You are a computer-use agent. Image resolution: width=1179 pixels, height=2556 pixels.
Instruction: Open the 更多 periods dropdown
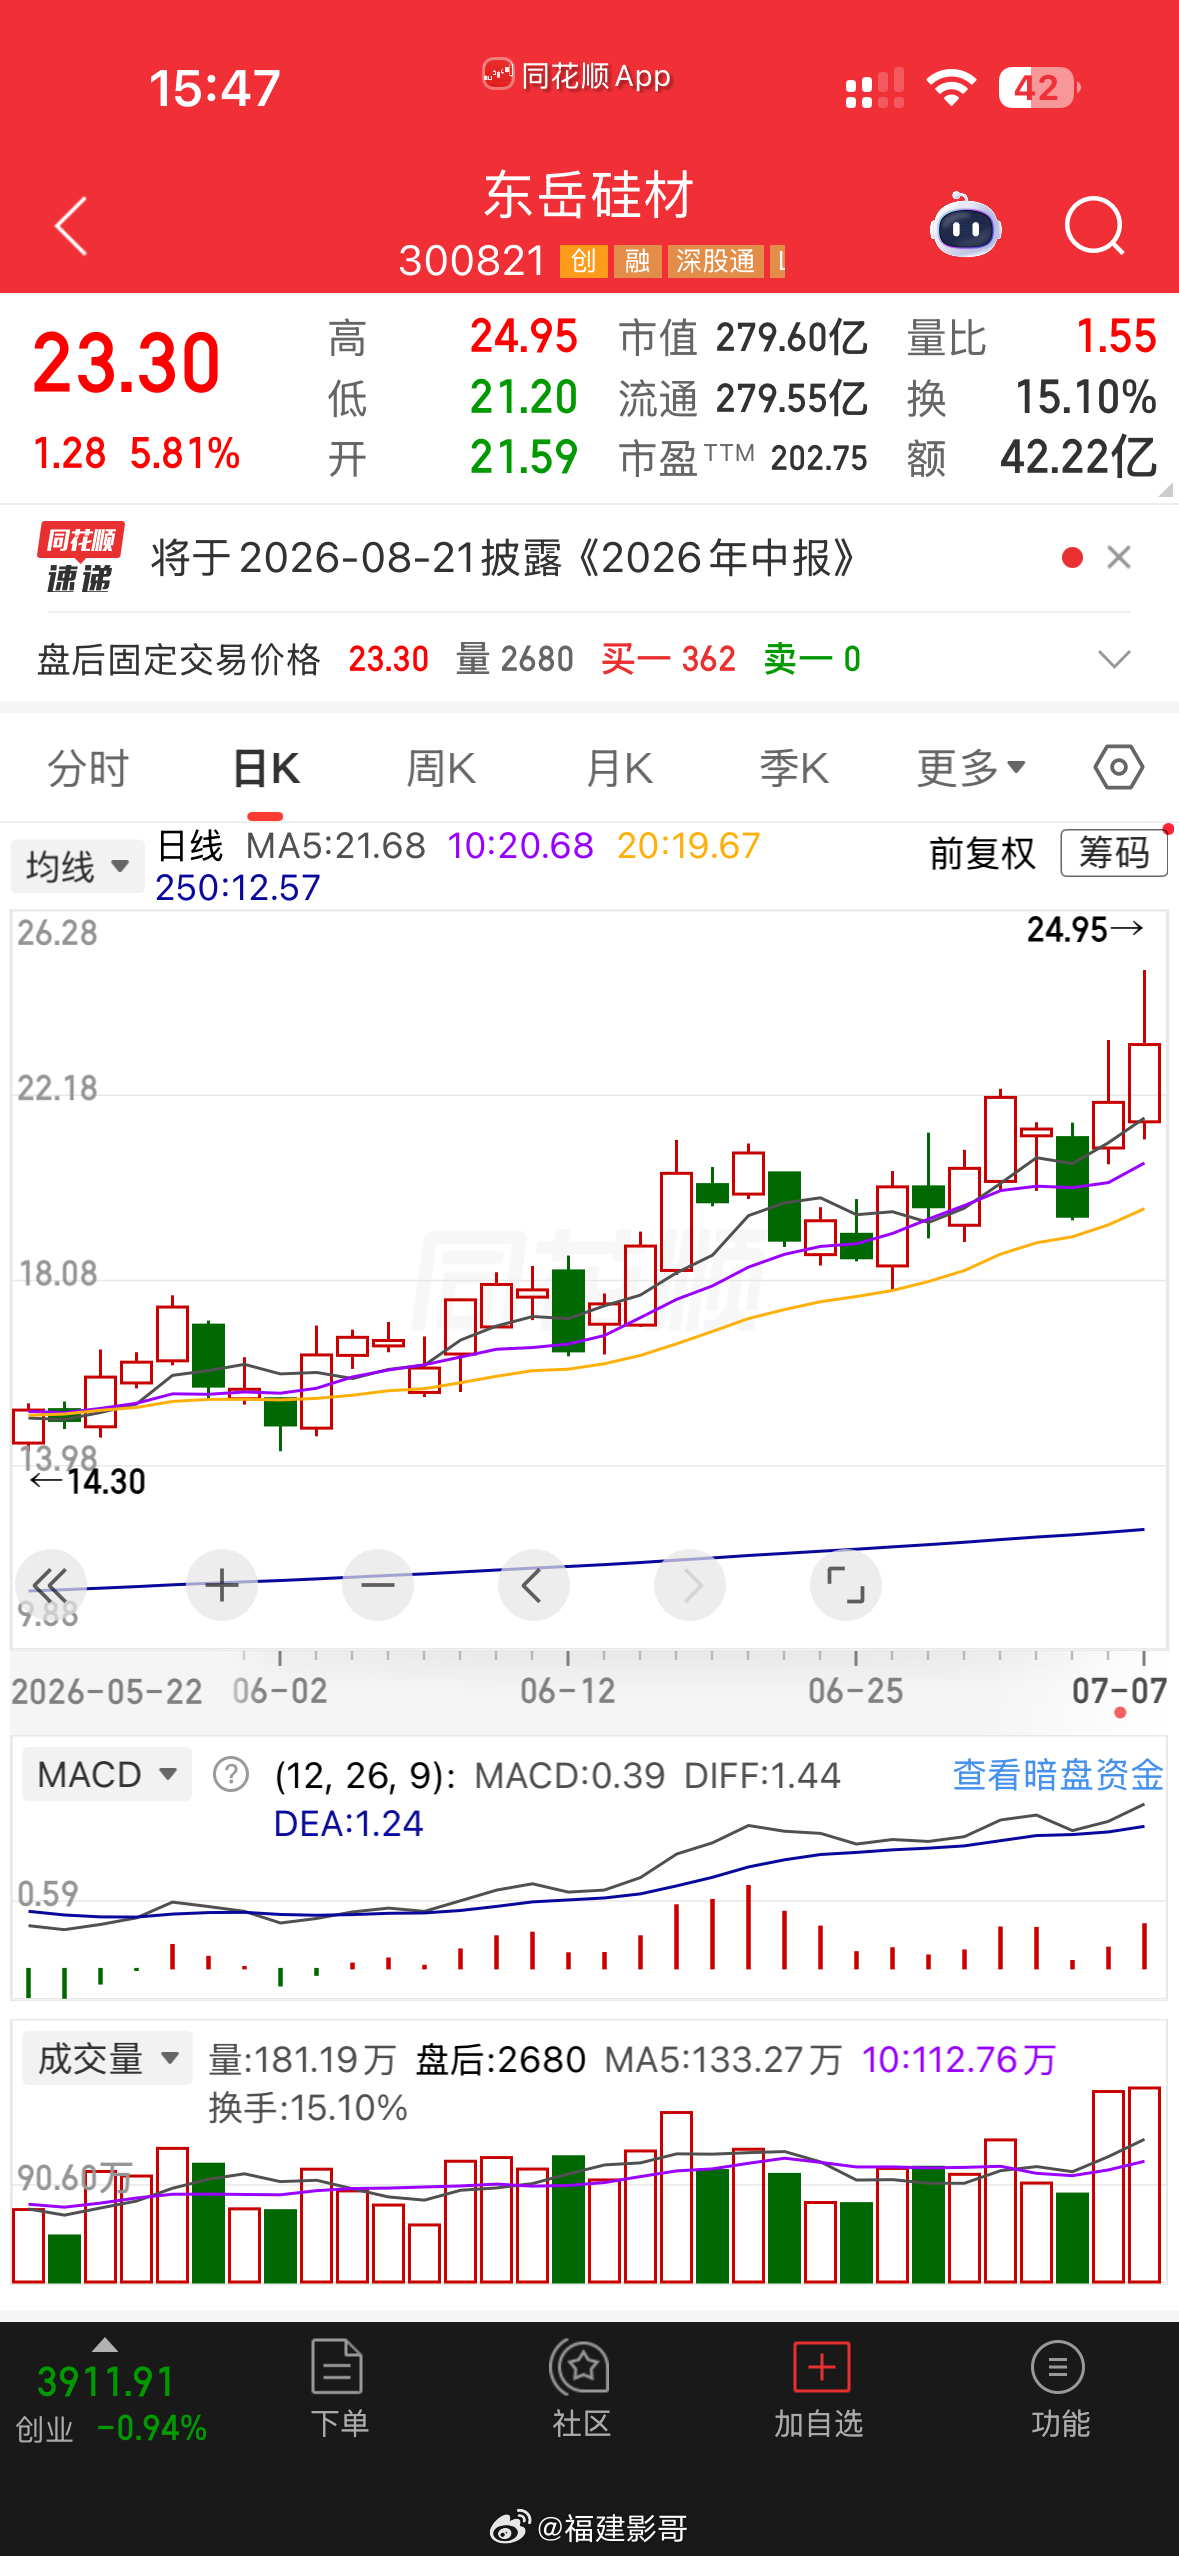971,769
